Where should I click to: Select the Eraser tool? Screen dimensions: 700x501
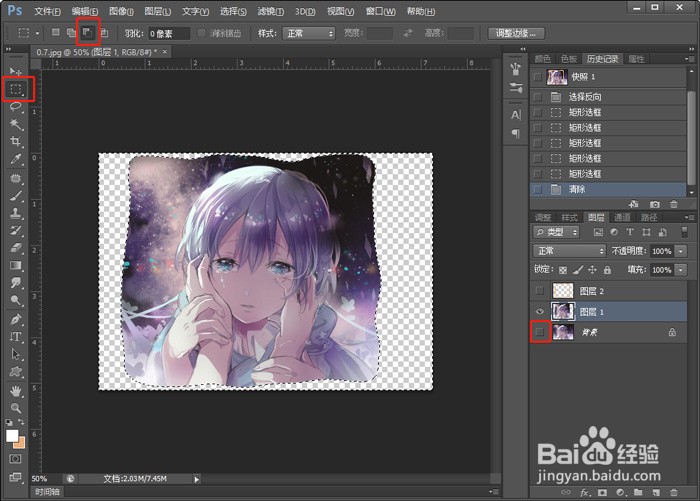click(16, 248)
